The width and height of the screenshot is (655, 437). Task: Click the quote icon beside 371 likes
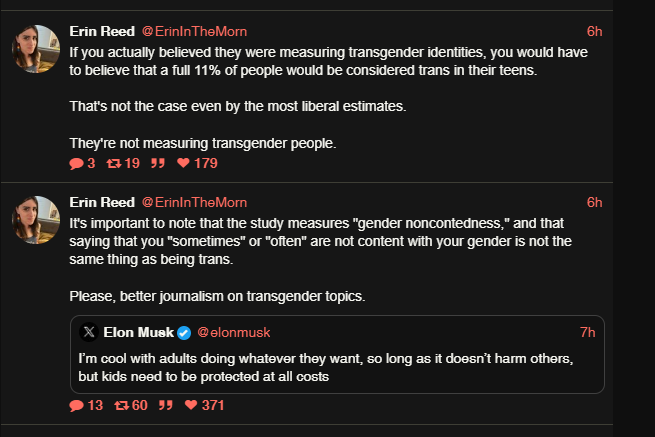coord(164,405)
